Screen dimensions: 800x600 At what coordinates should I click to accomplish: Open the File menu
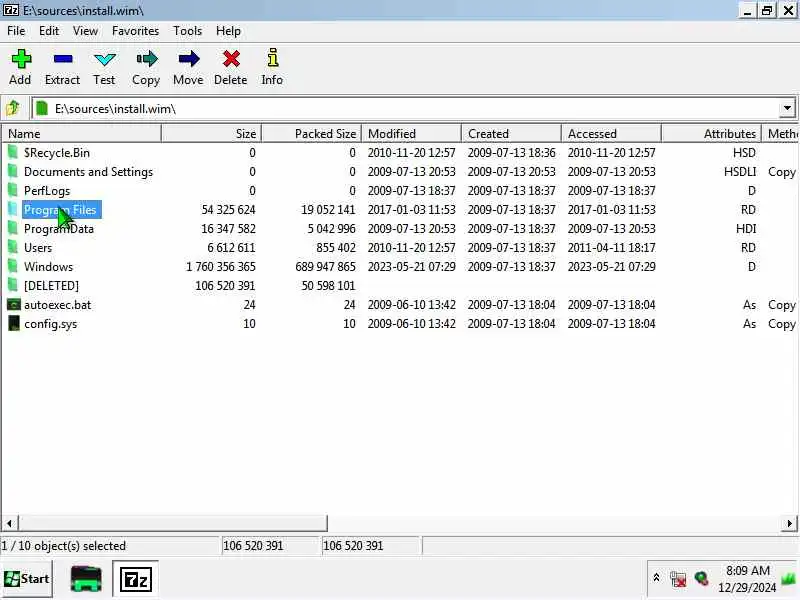point(16,31)
